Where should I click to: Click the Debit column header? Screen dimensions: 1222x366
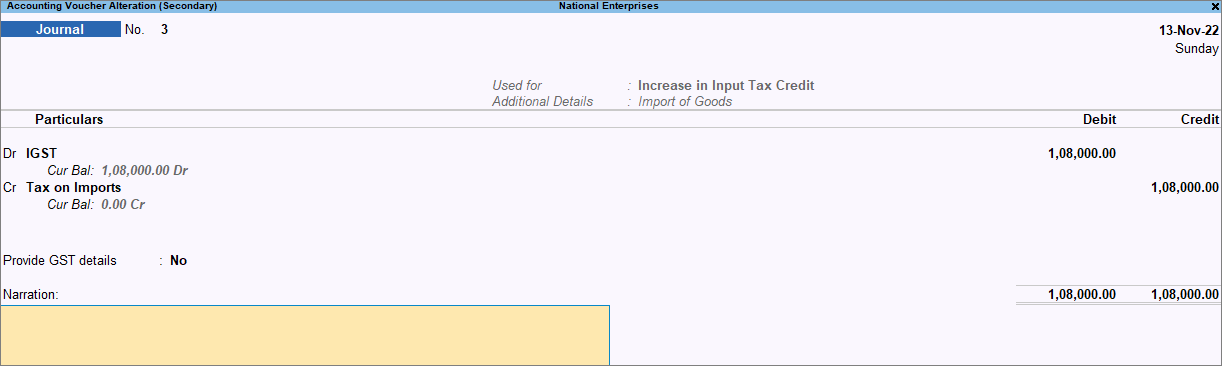1099,119
